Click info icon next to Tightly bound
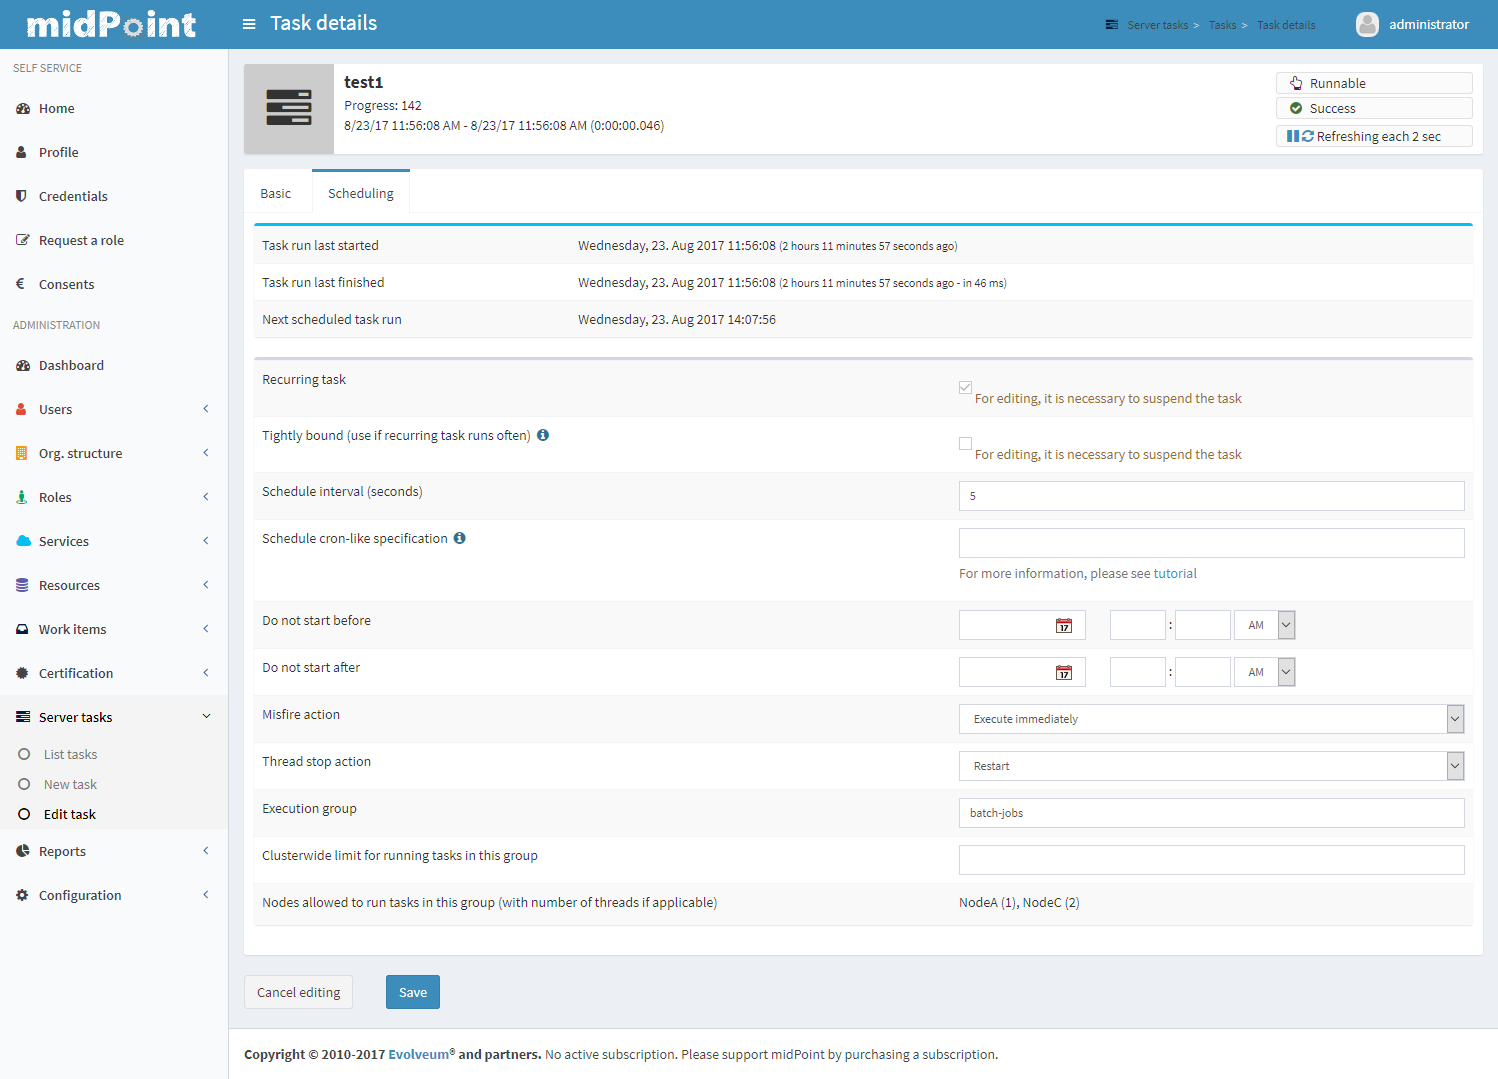Image resolution: width=1498 pixels, height=1079 pixels. click(543, 435)
